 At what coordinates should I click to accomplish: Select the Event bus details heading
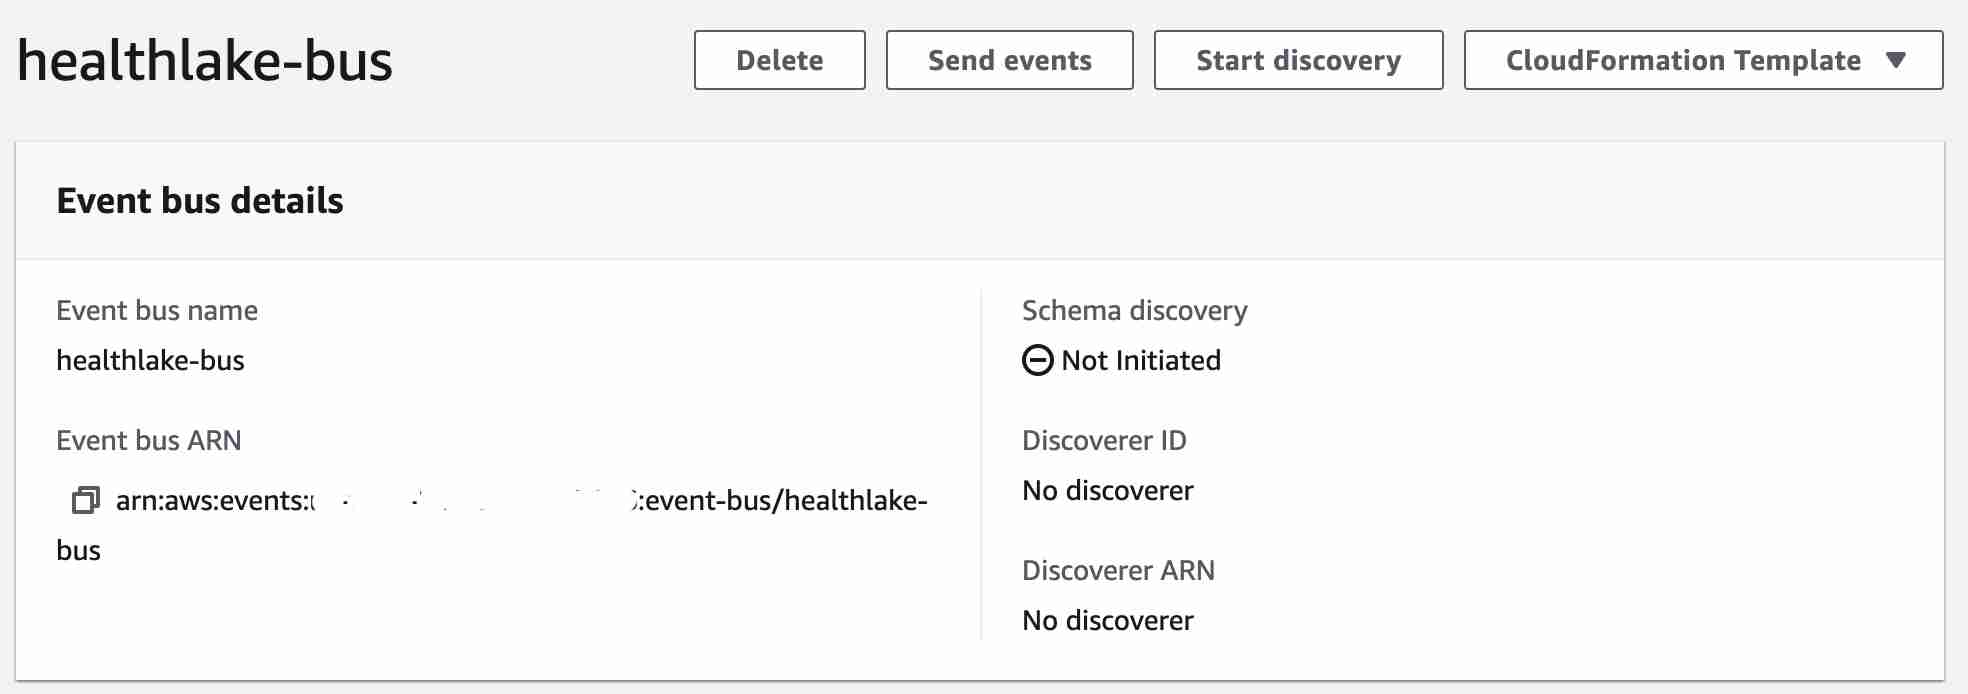coord(200,201)
